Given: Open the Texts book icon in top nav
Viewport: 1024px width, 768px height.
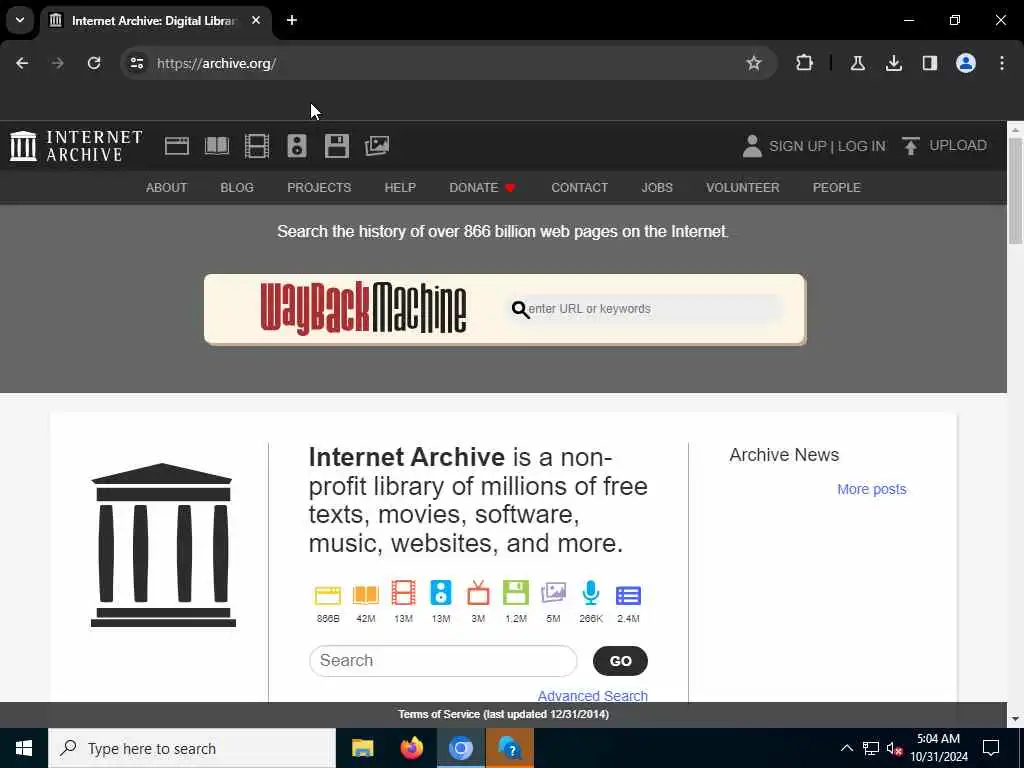Looking at the screenshot, I should (x=217, y=146).
